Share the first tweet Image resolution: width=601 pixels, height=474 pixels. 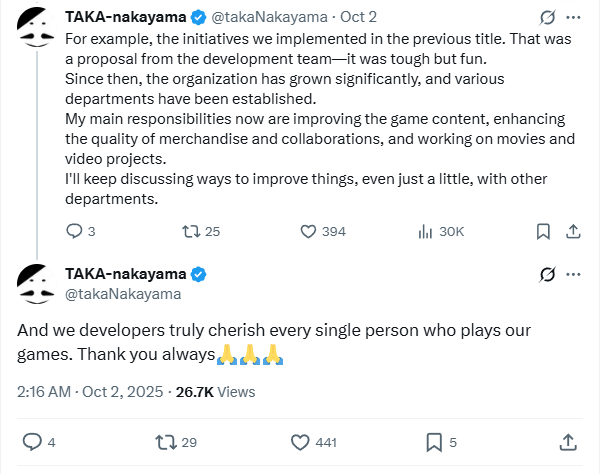coord(573,231)
